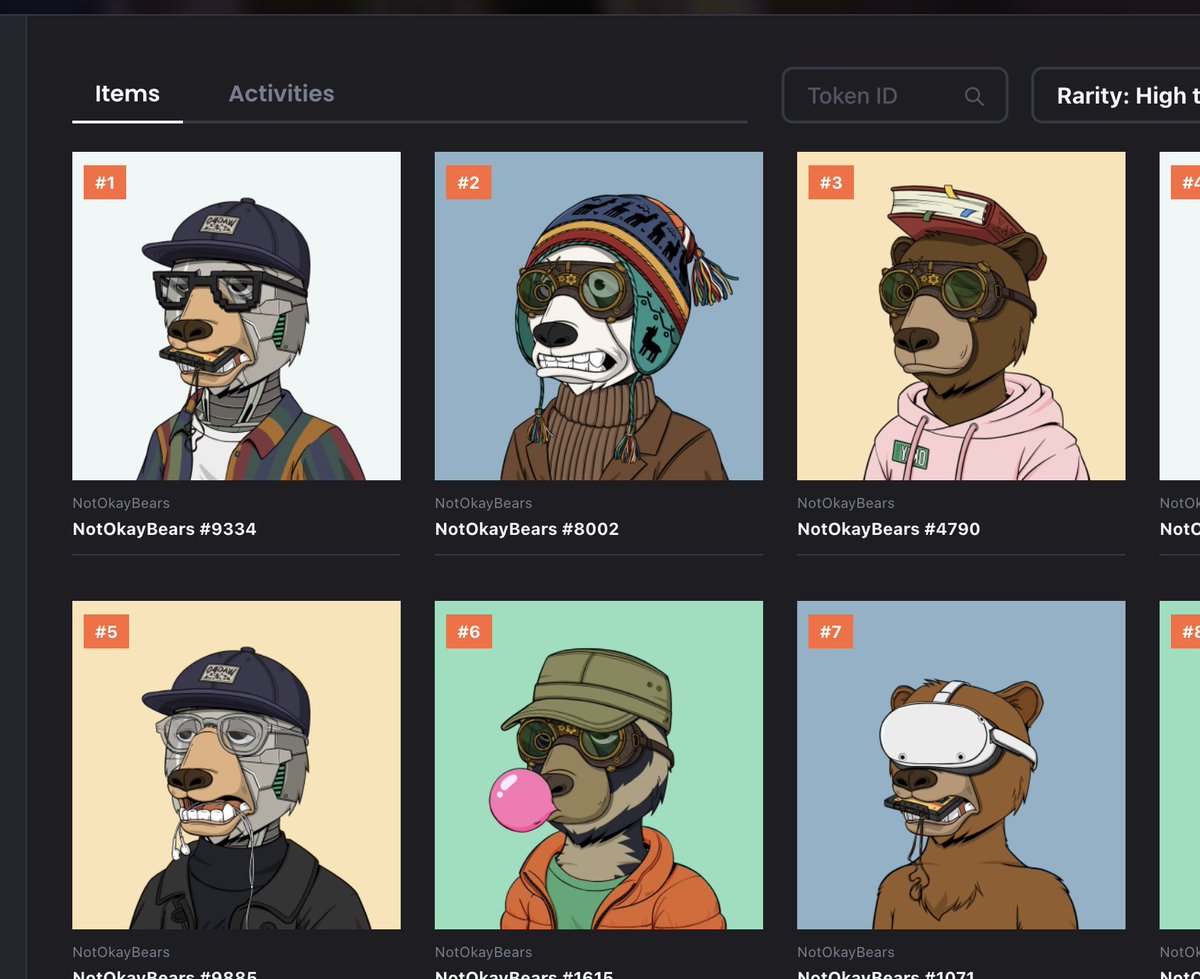1200x979 pixels.
Task: Click the search magnifier icon in Token ID field
Action: 974,95
